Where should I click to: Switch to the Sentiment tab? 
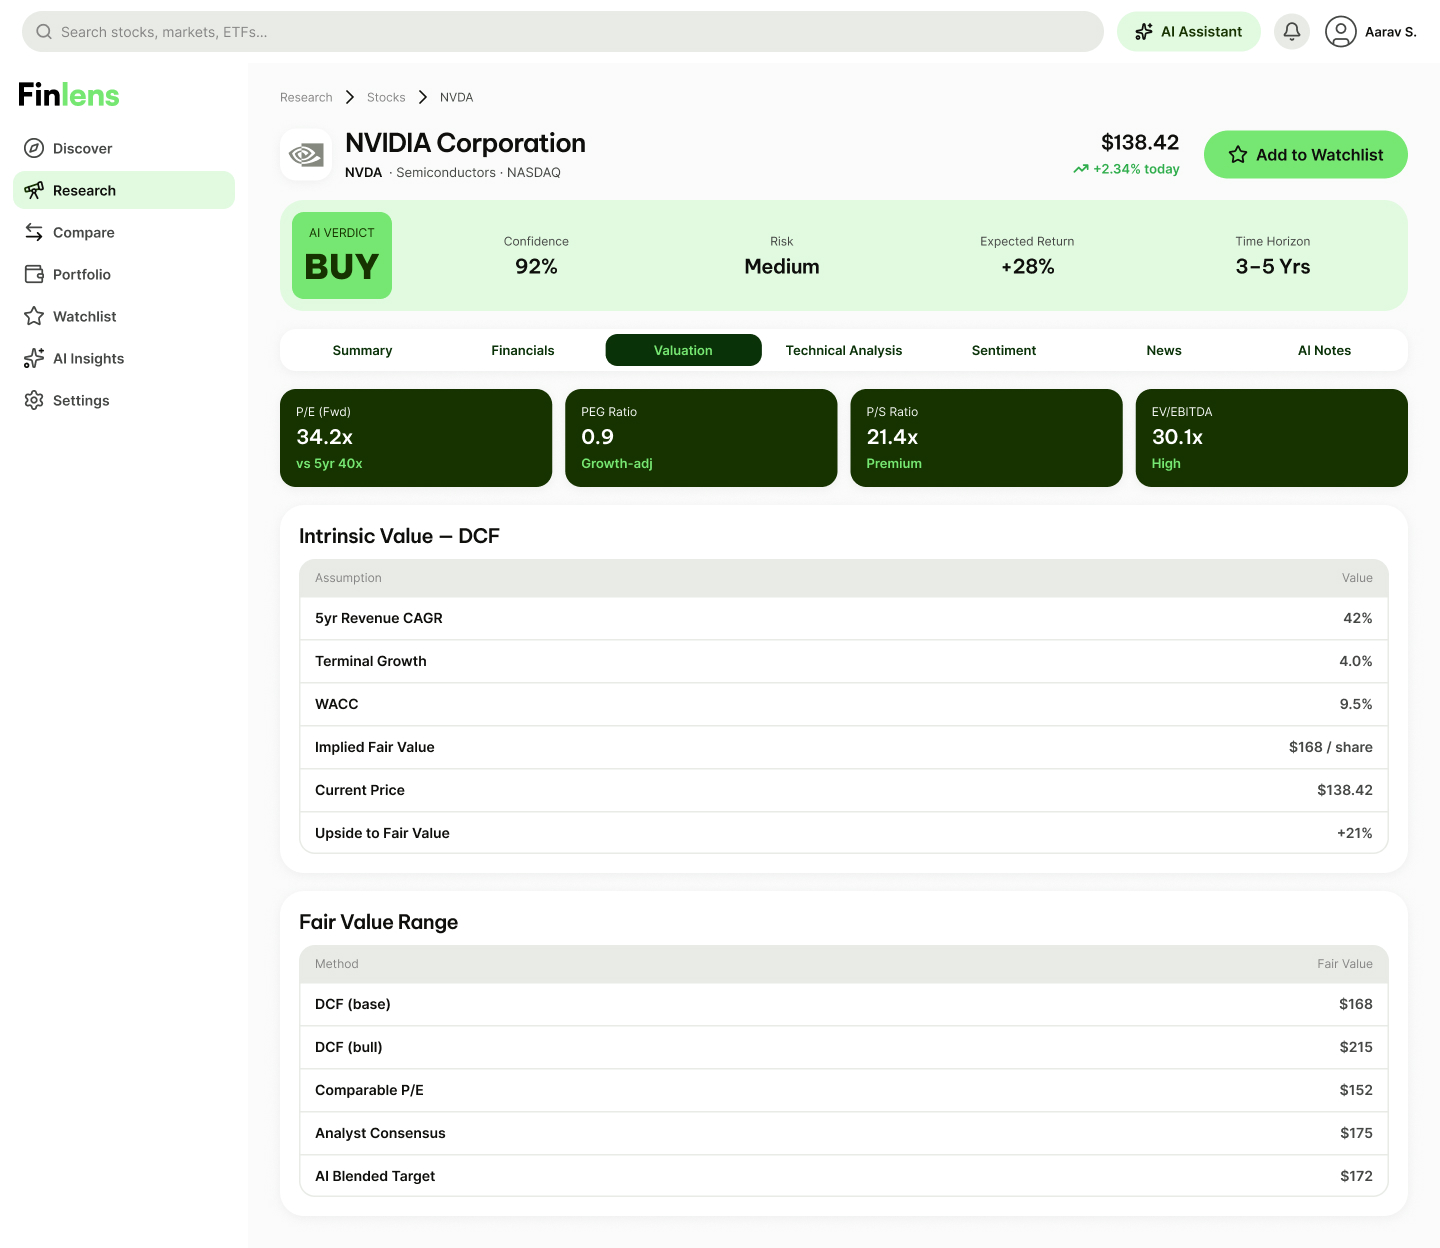[x=1004, y=350]
